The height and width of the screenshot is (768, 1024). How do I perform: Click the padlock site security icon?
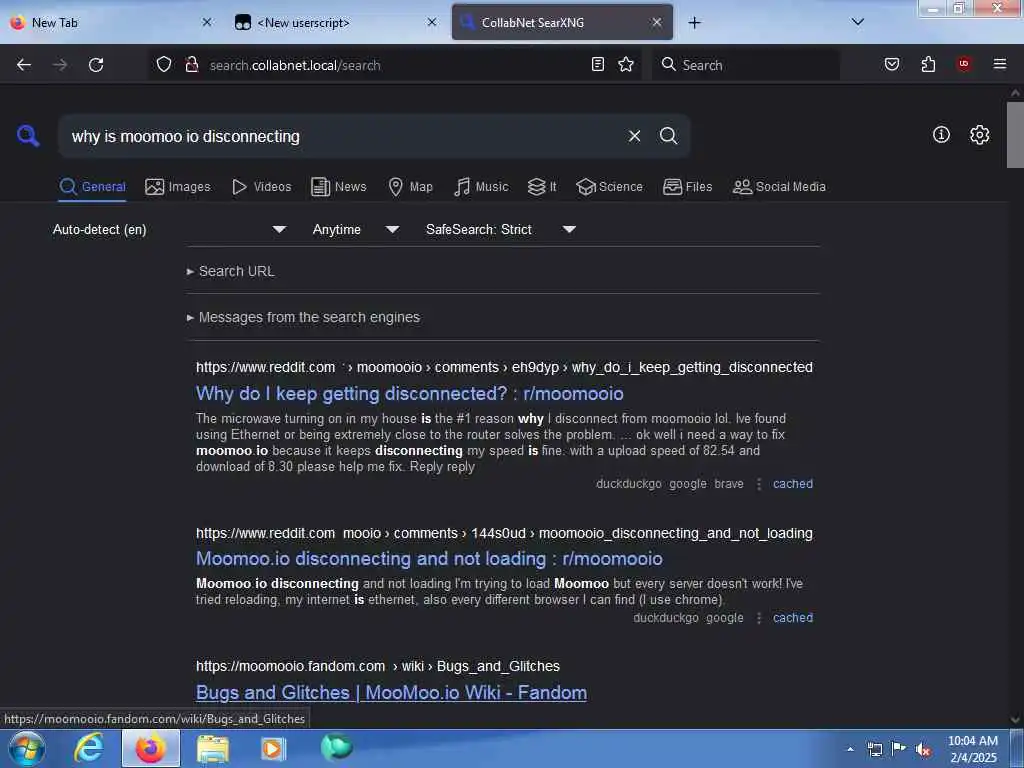click(x=191, y=64)
